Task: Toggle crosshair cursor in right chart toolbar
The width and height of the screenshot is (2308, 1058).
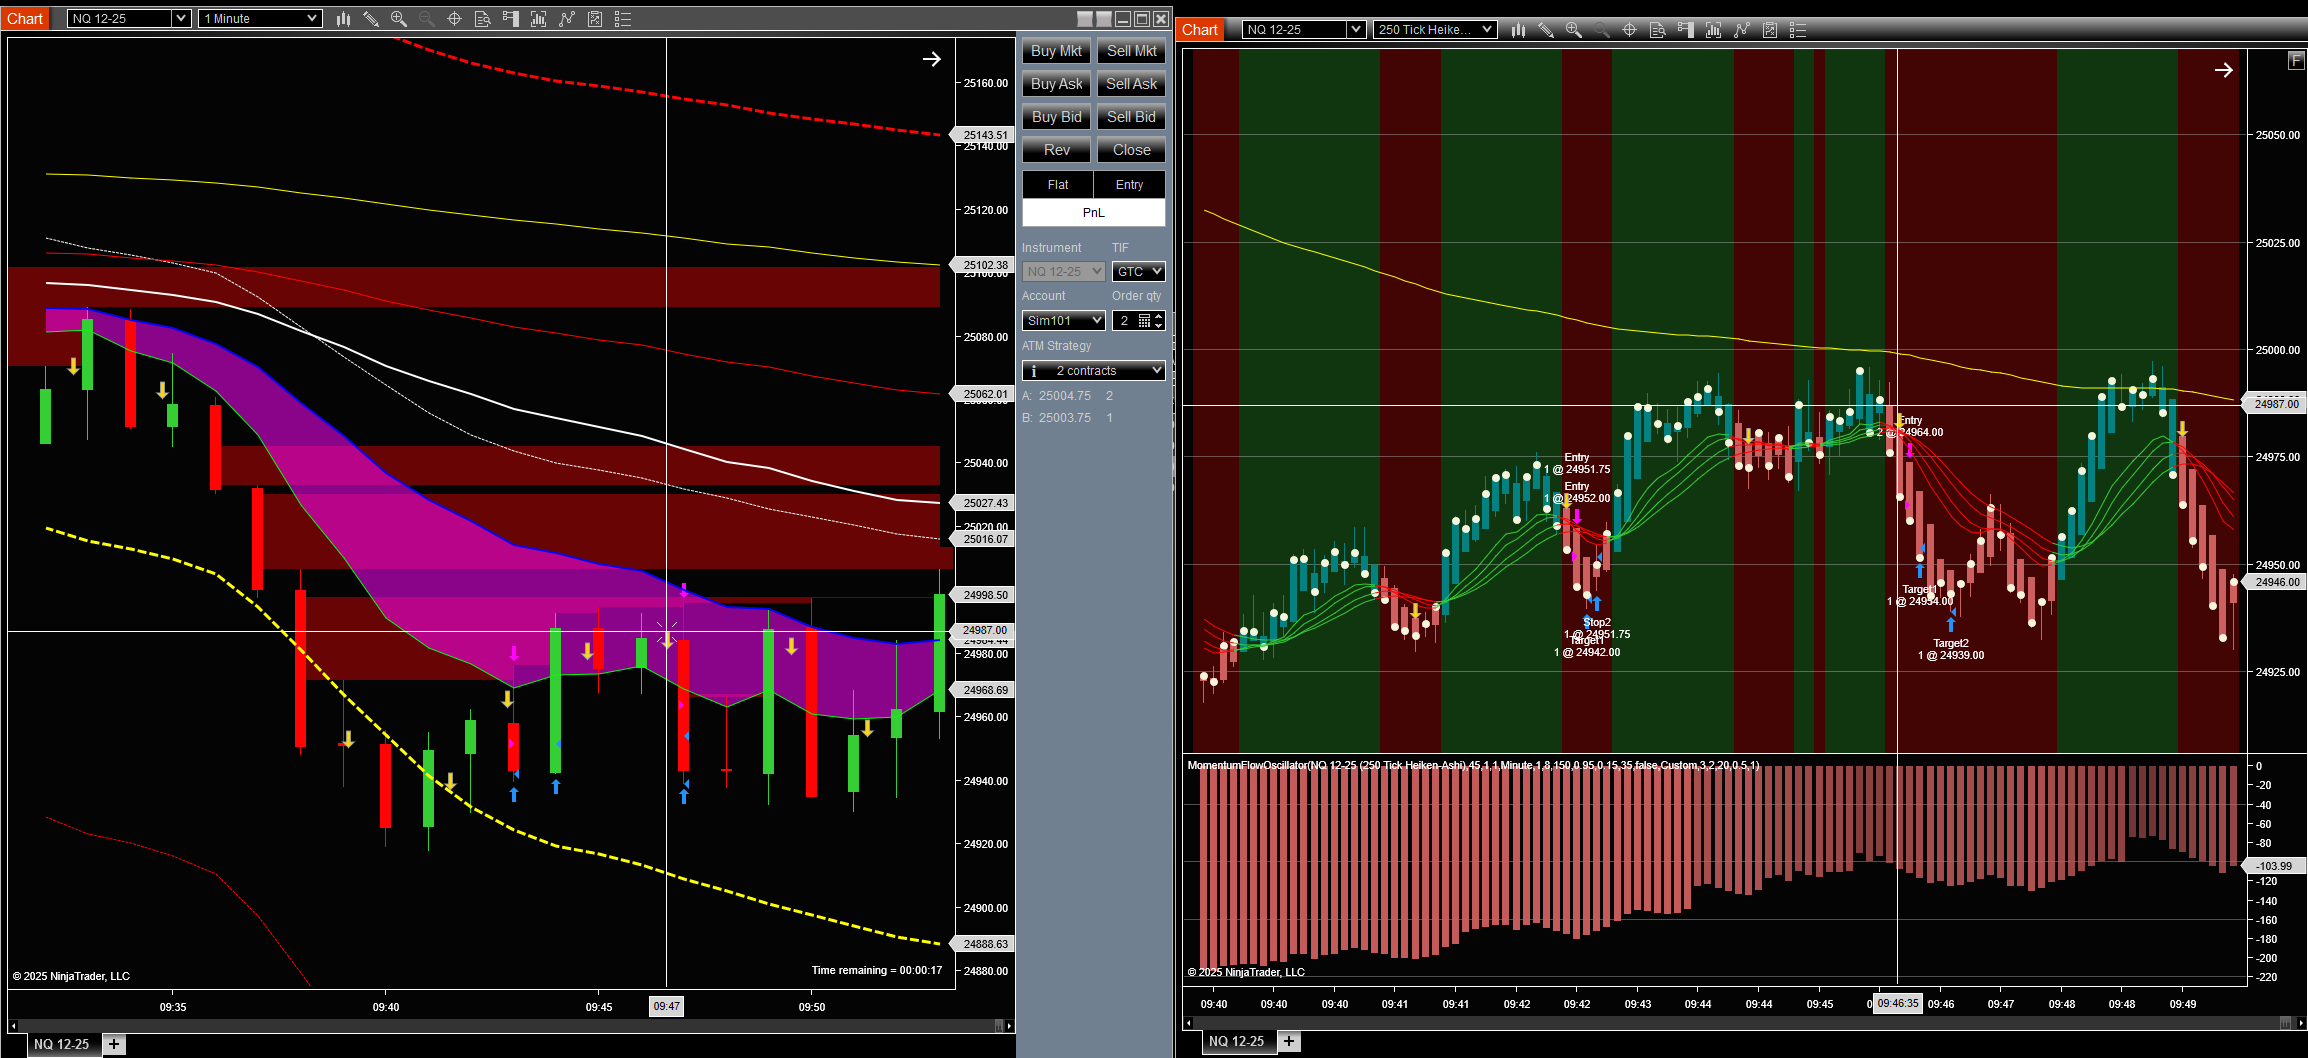Action: [x=1630, y=30]
